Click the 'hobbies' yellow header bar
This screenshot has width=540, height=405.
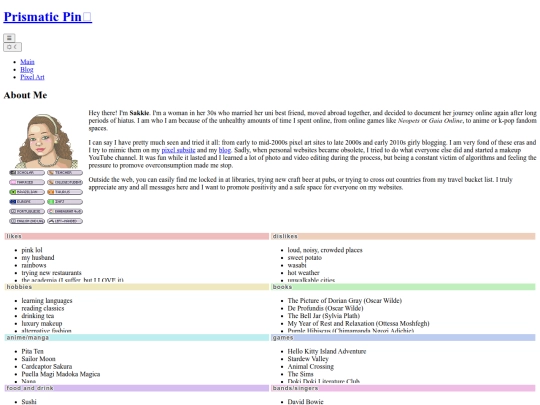[137, 287]
